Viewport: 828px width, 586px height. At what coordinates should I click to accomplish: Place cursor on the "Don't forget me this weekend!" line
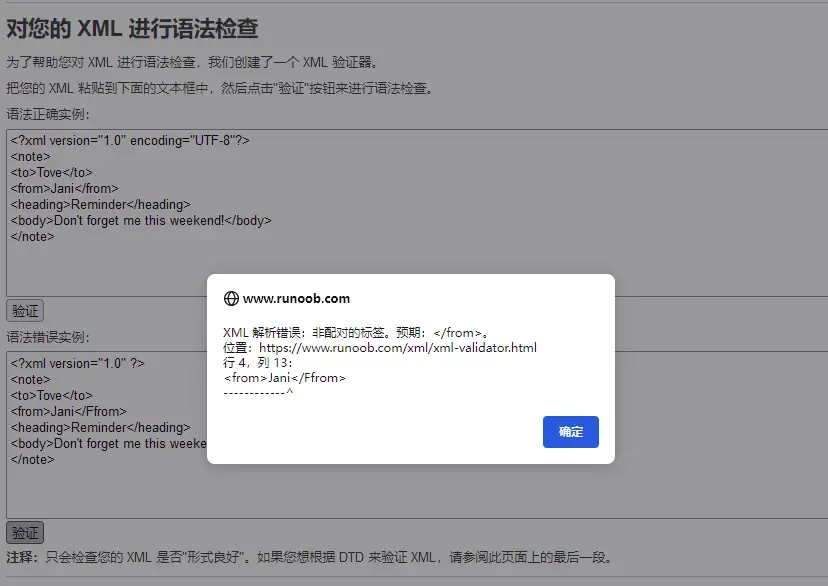141,221
